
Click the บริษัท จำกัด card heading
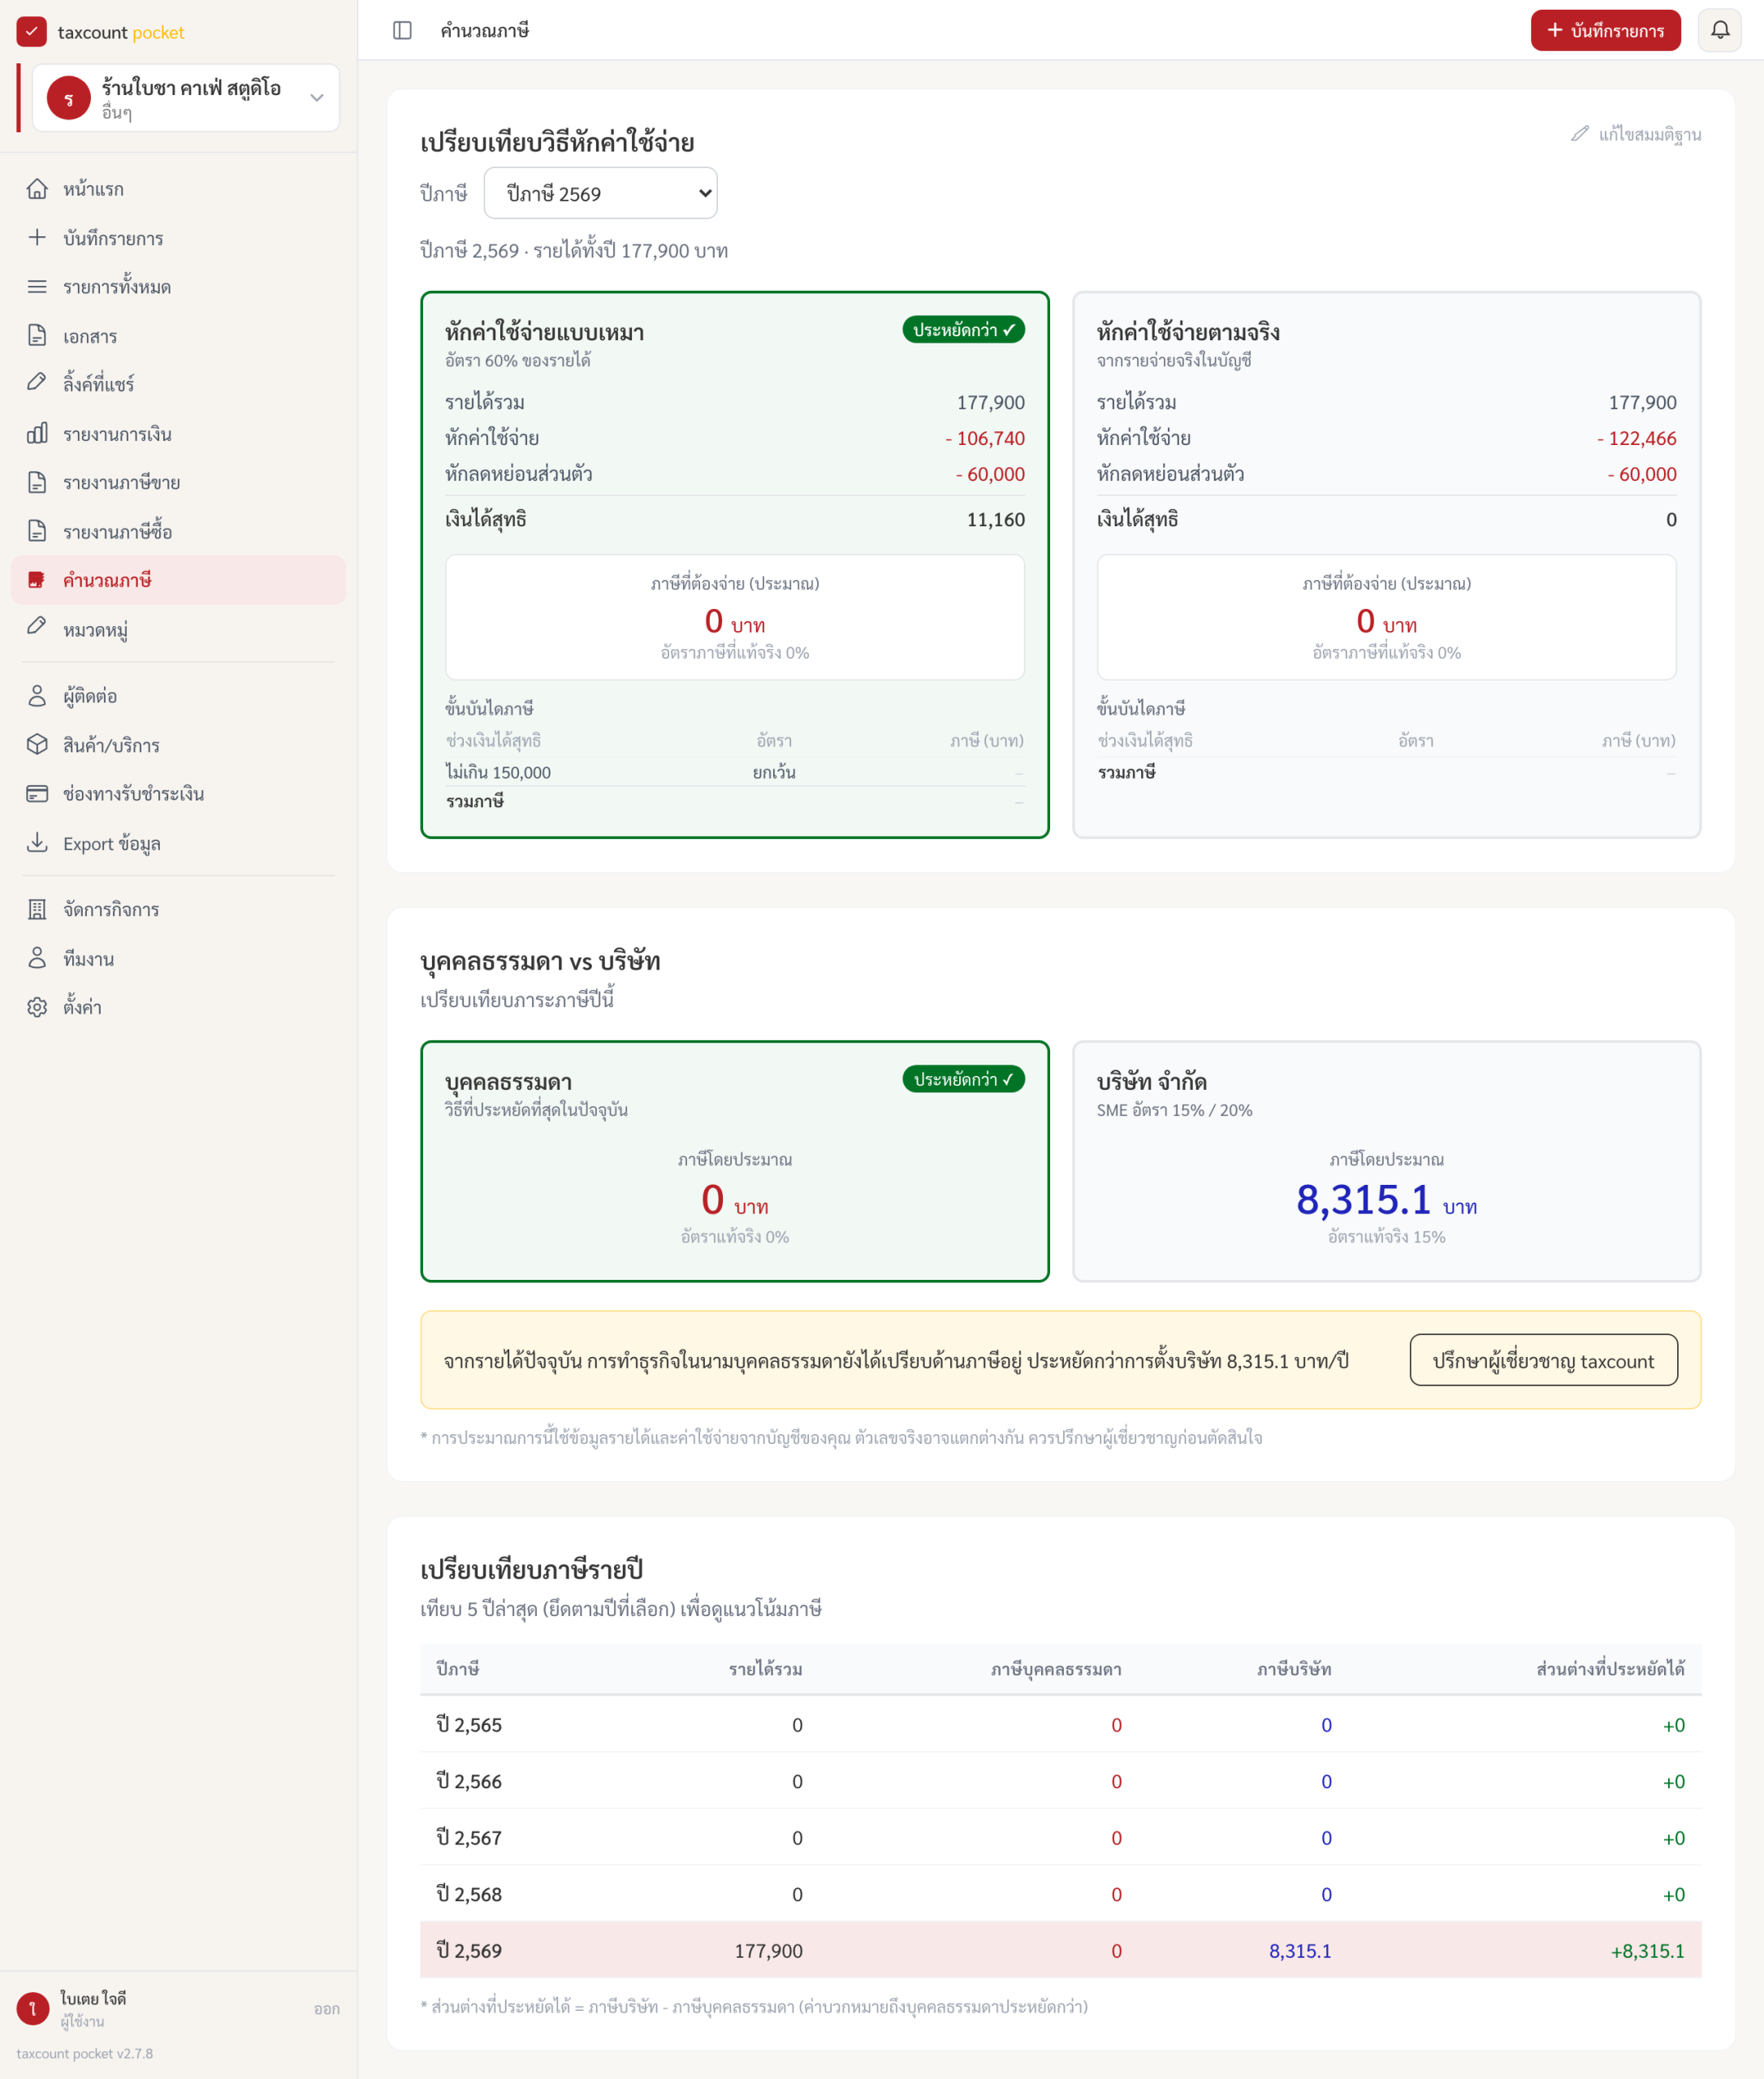pyautogui.click(x=1152, y=1082)
